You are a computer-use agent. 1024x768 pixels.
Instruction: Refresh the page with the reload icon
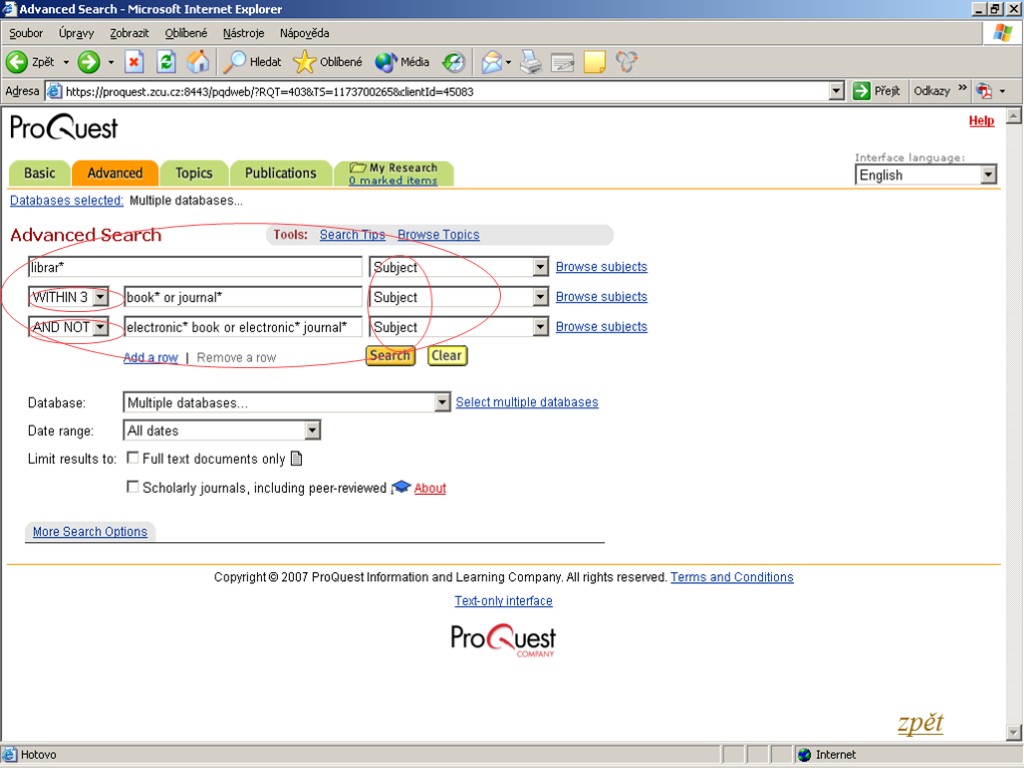pyautogui.click(x=166, y=62)
